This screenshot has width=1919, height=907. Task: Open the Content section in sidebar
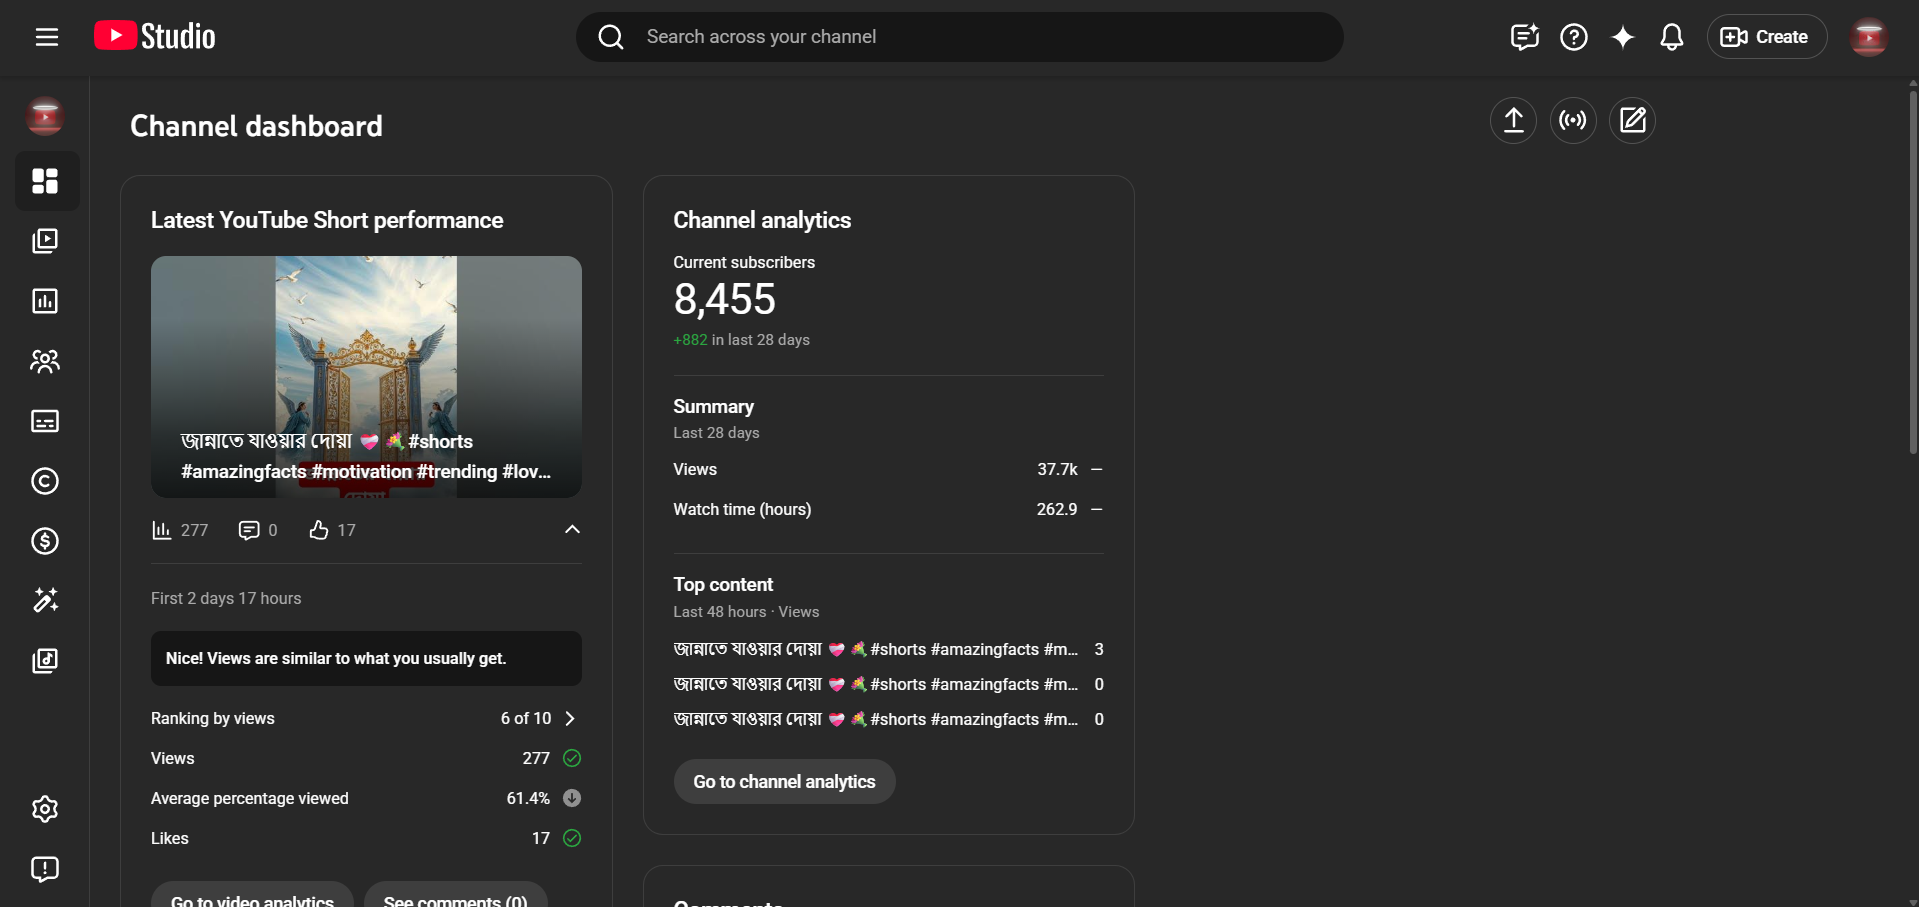coord(45,241)
